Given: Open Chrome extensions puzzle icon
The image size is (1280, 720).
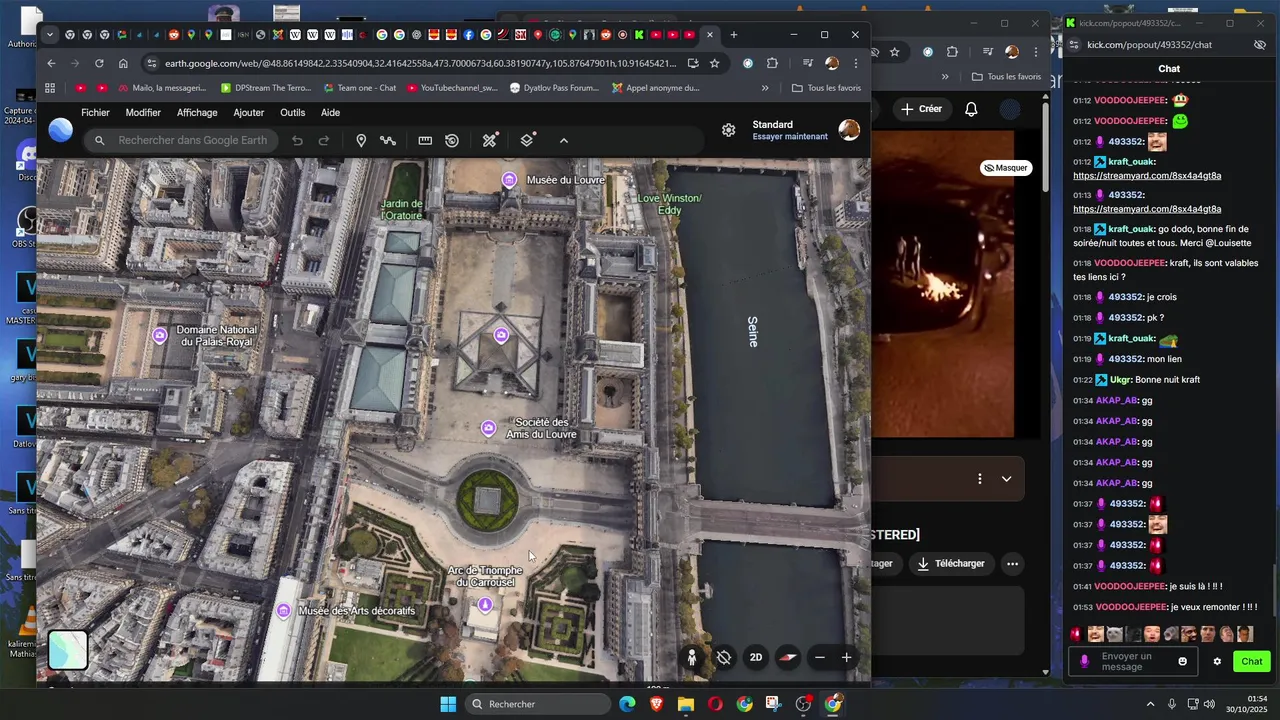Looking at the screenshot, I should [x=772, y=63].
